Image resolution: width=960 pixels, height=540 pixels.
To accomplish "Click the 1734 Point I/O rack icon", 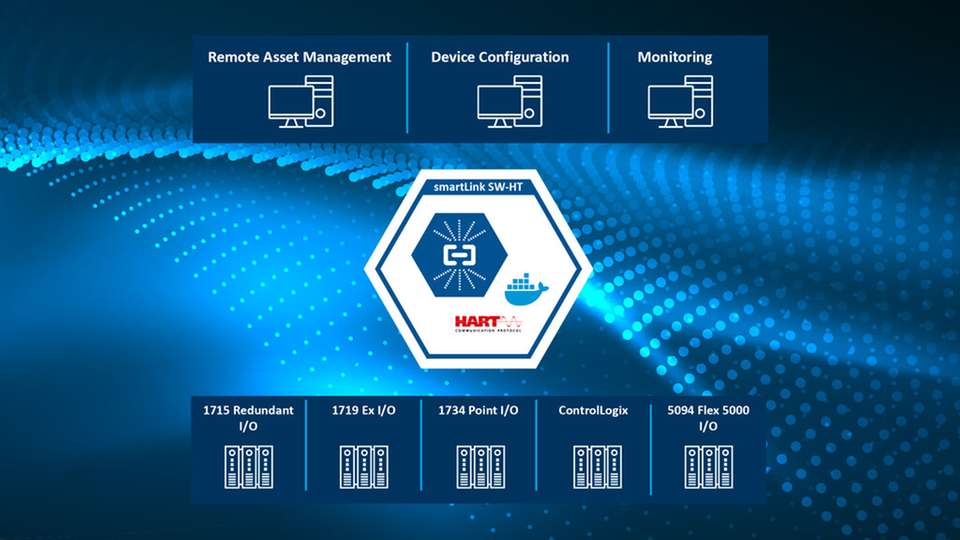I will click(481, 467).
